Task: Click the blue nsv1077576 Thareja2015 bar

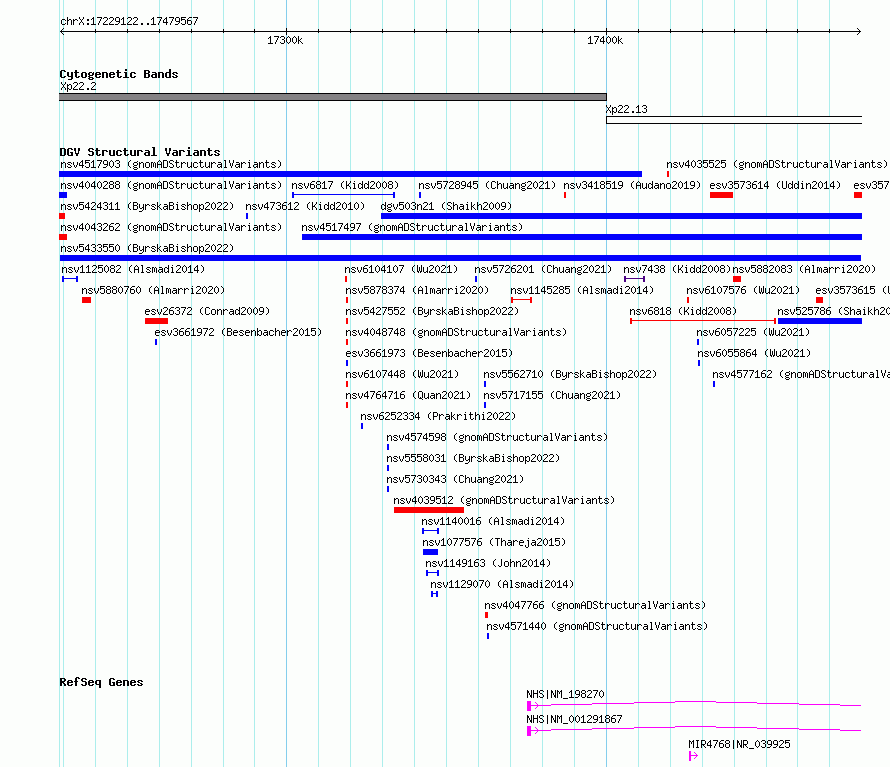Action: [x=430, y=552]
